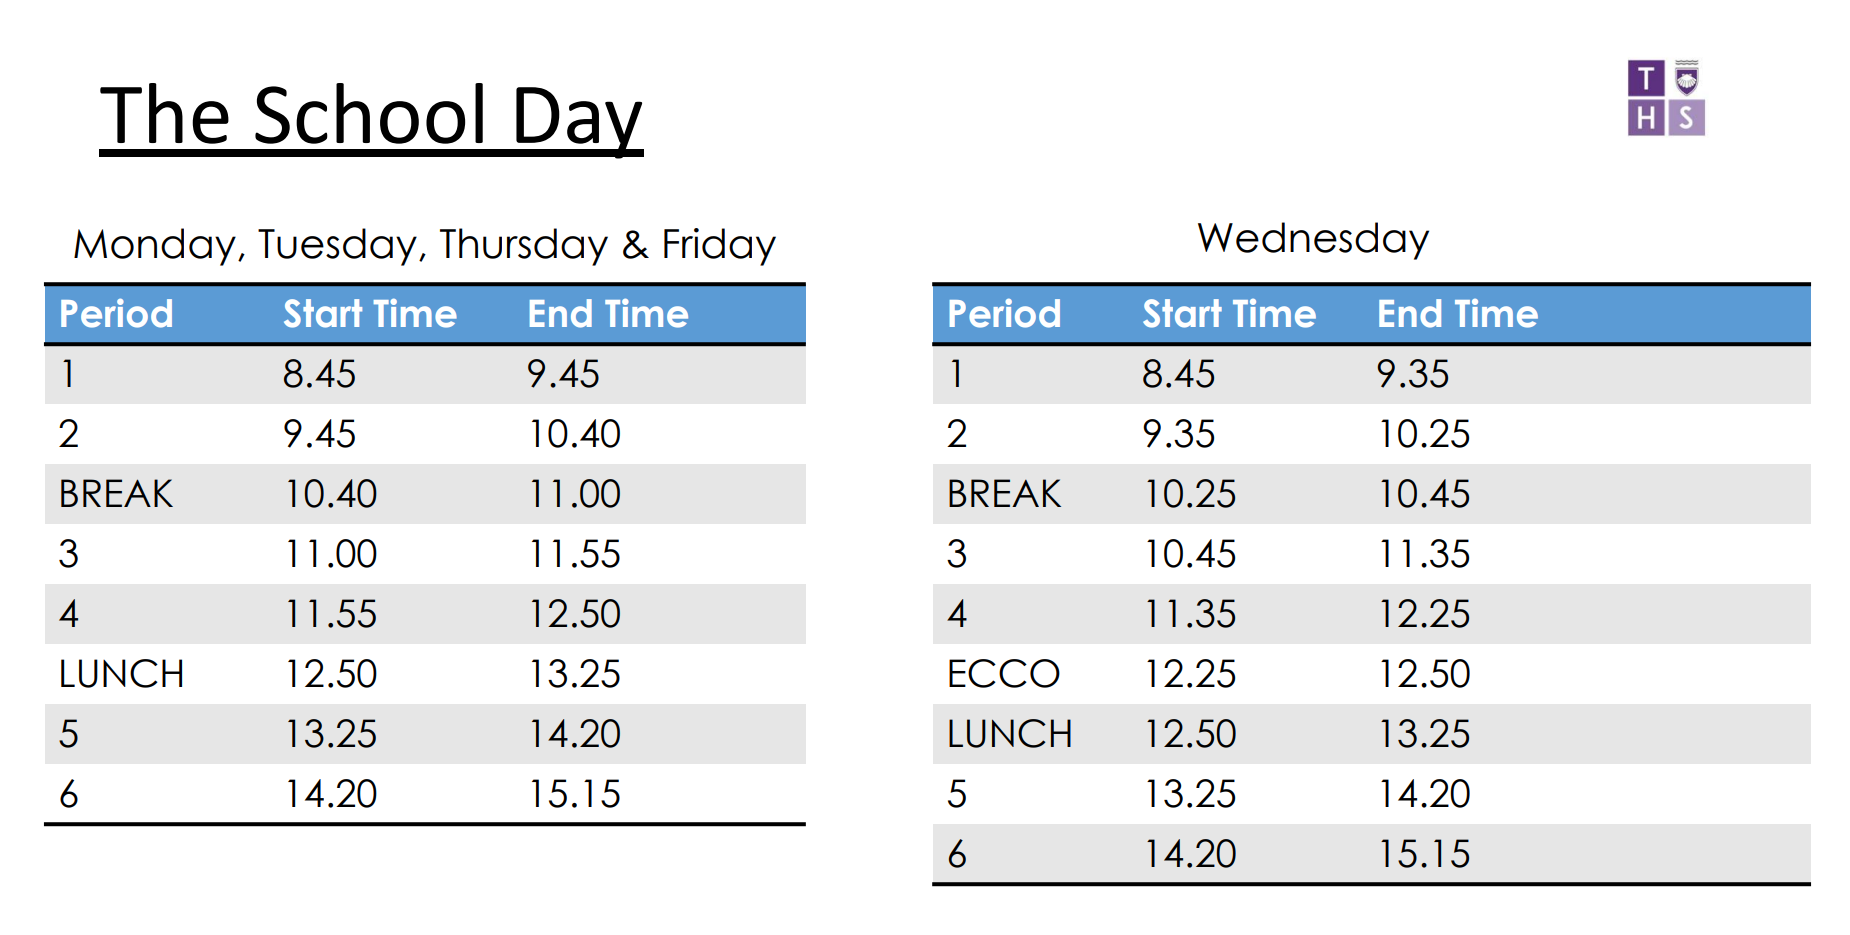Select 15.15 end time in left table

tap(575, 794)
